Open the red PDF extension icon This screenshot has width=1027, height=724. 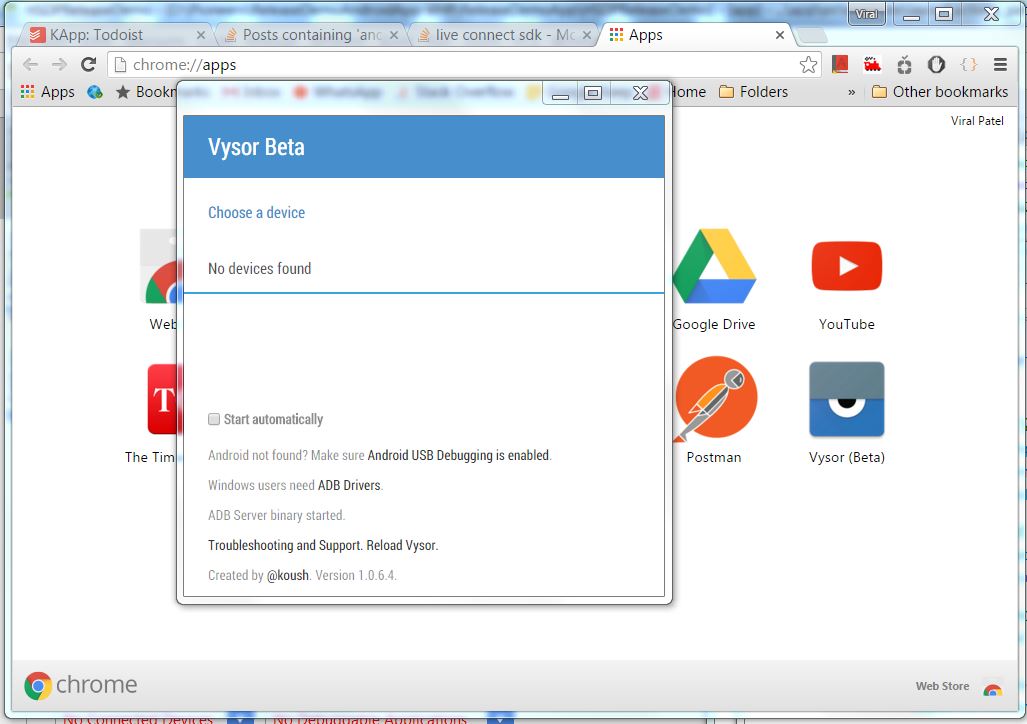click(x=840, y=64)
